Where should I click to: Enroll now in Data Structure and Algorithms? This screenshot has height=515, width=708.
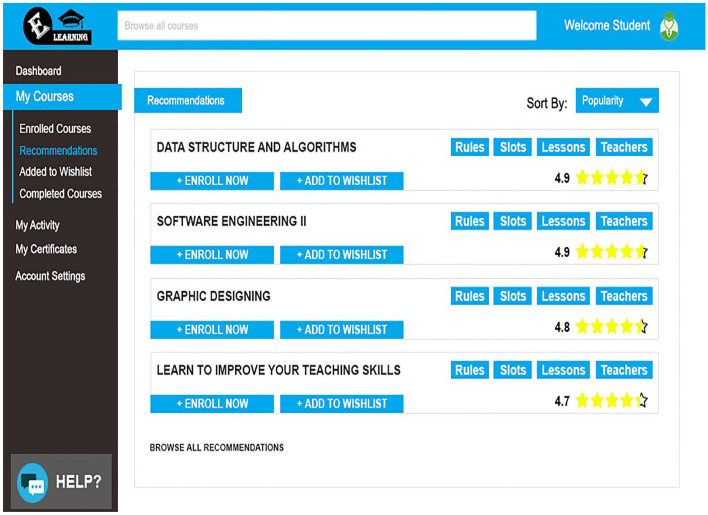(x=212, y=181)
